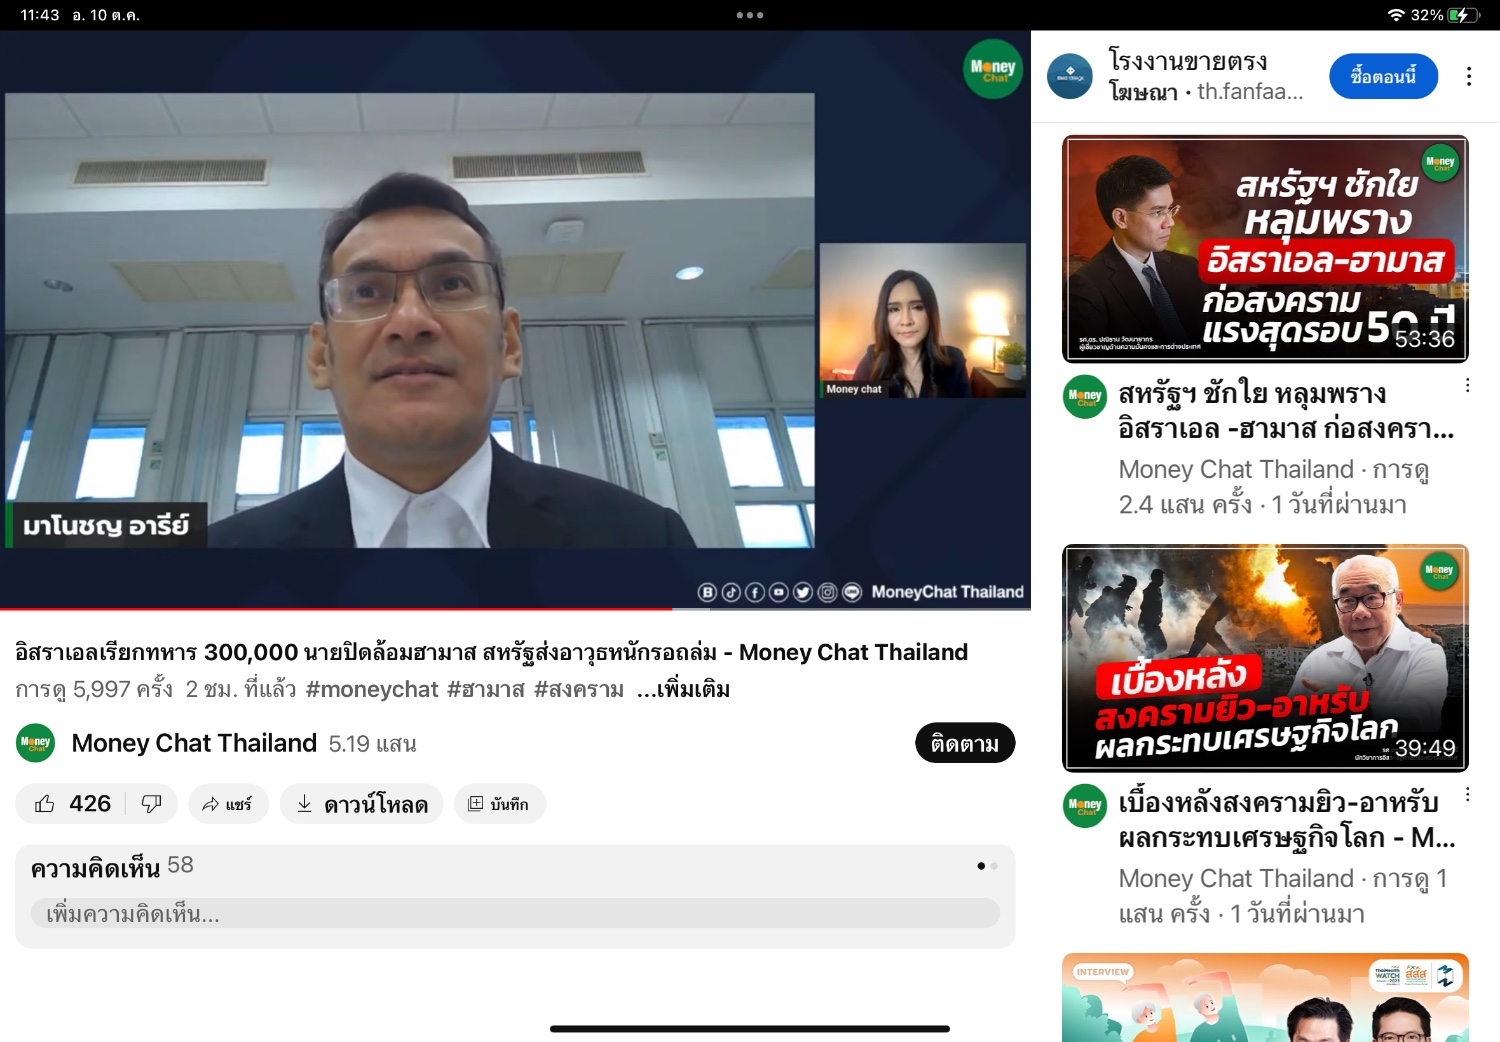Click the ซื้อตอนนี้ ad button

coord(1383,76)
